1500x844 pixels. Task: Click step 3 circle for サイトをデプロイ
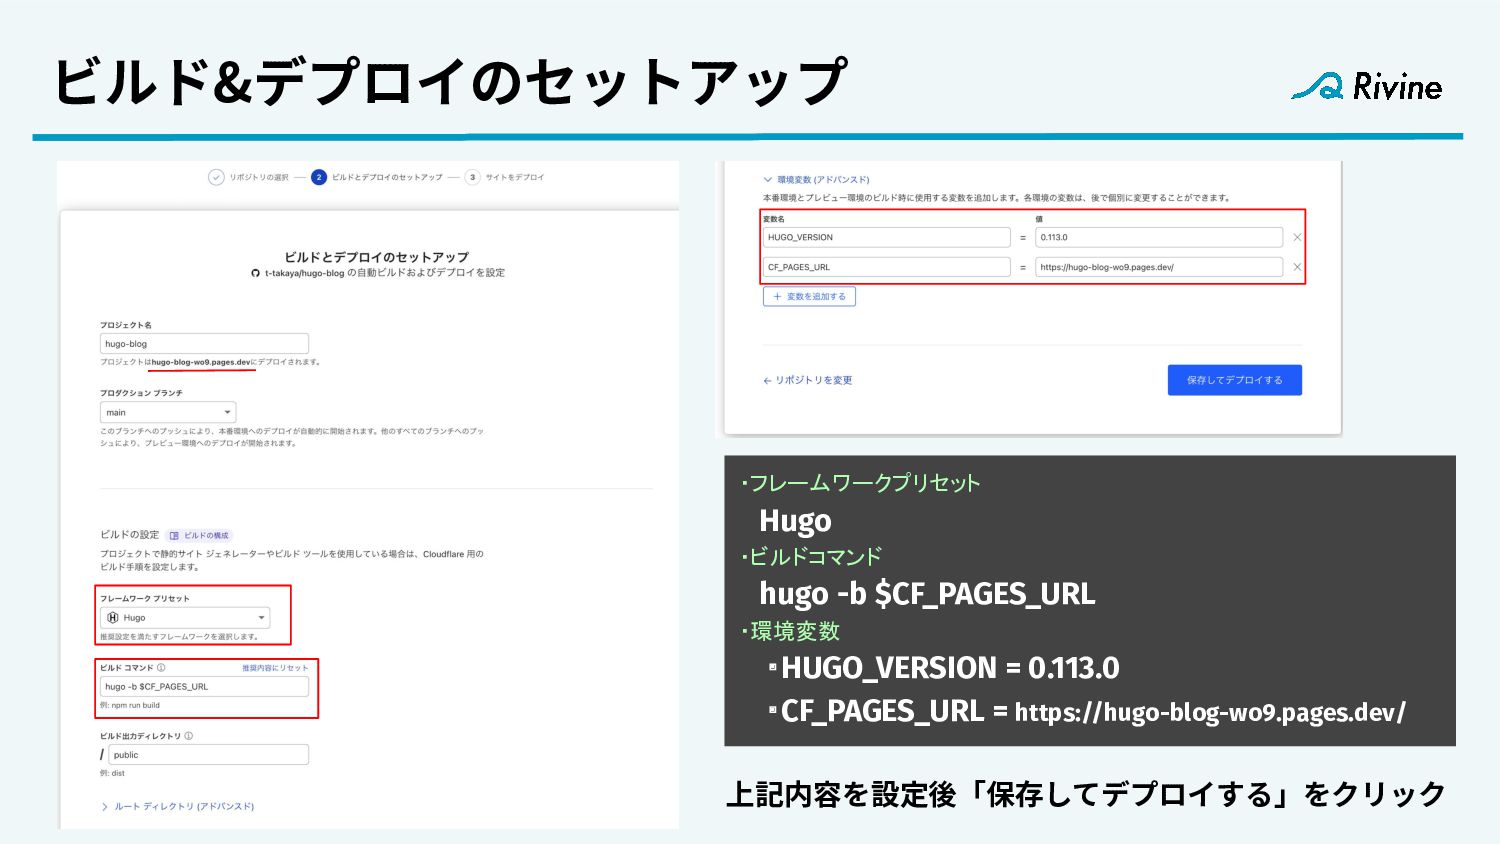point(473,177)
